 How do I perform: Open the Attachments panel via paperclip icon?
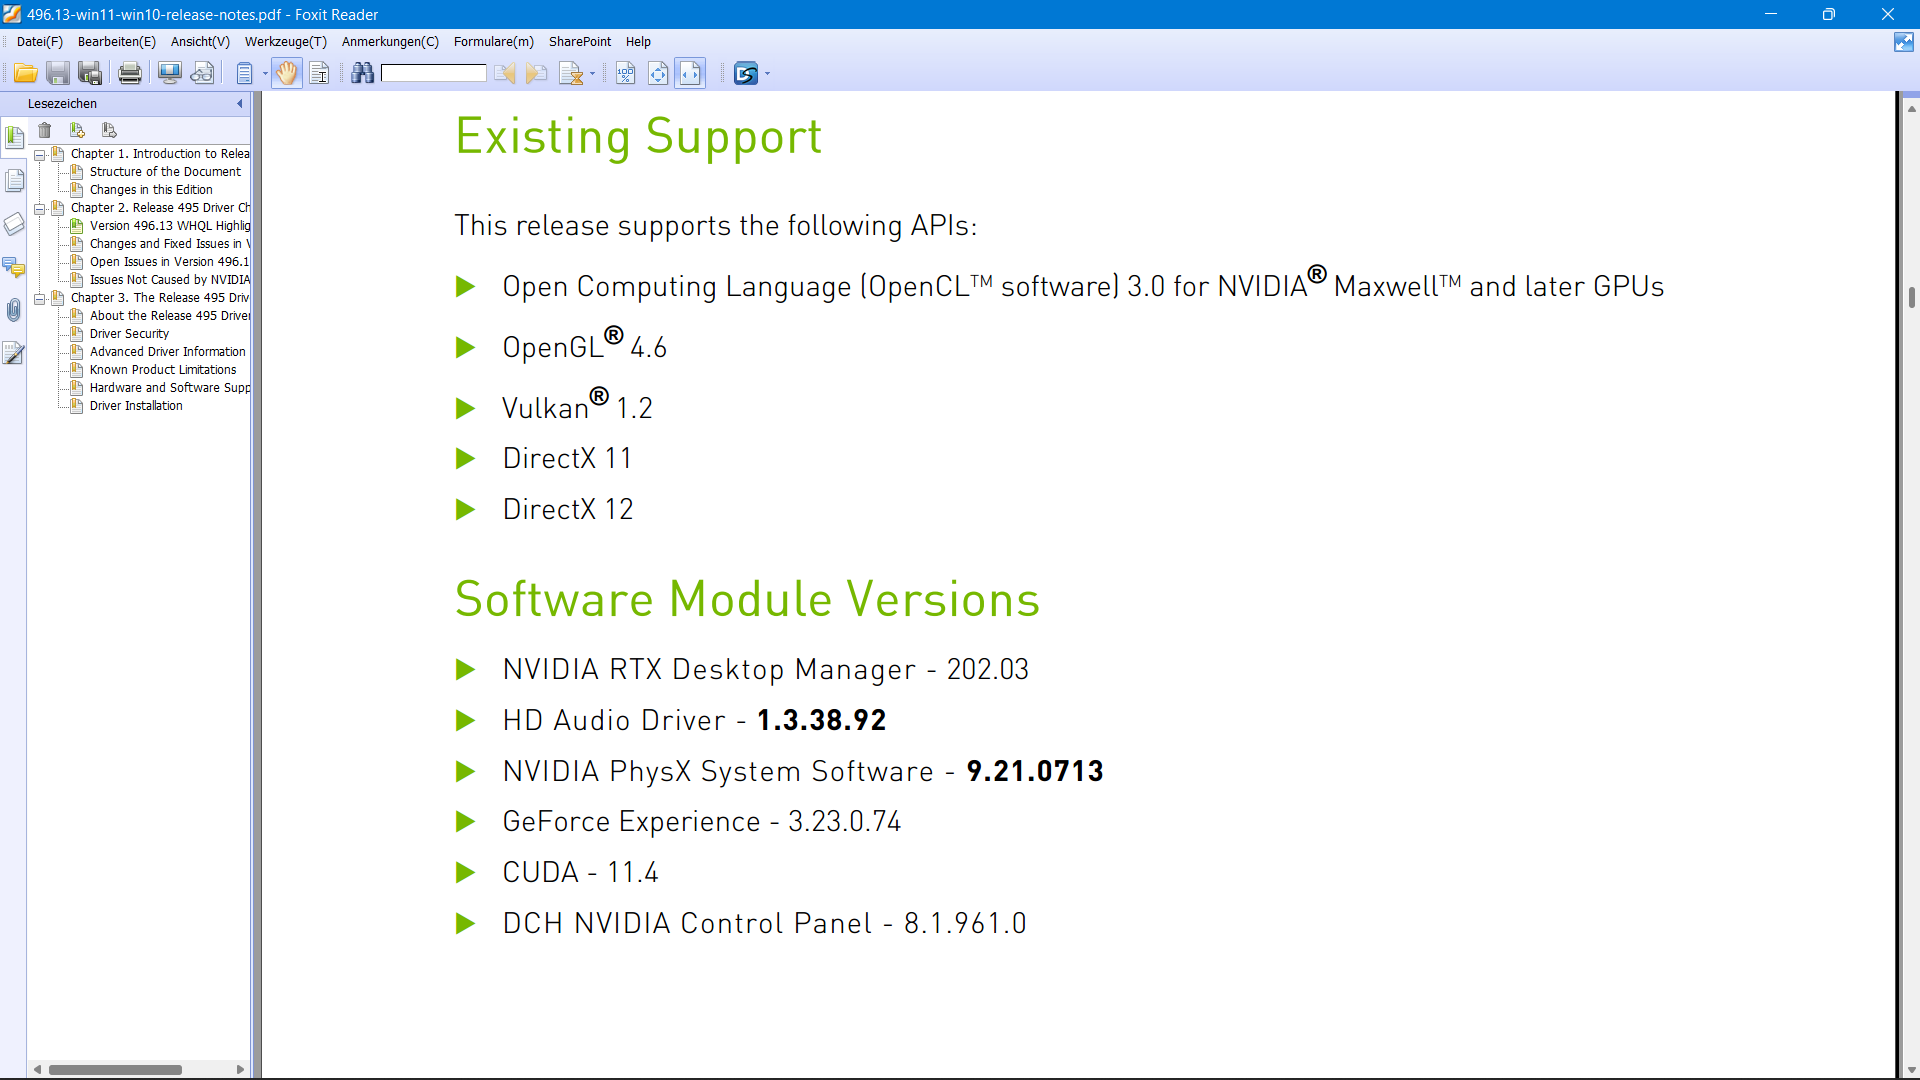pos(14,310)
